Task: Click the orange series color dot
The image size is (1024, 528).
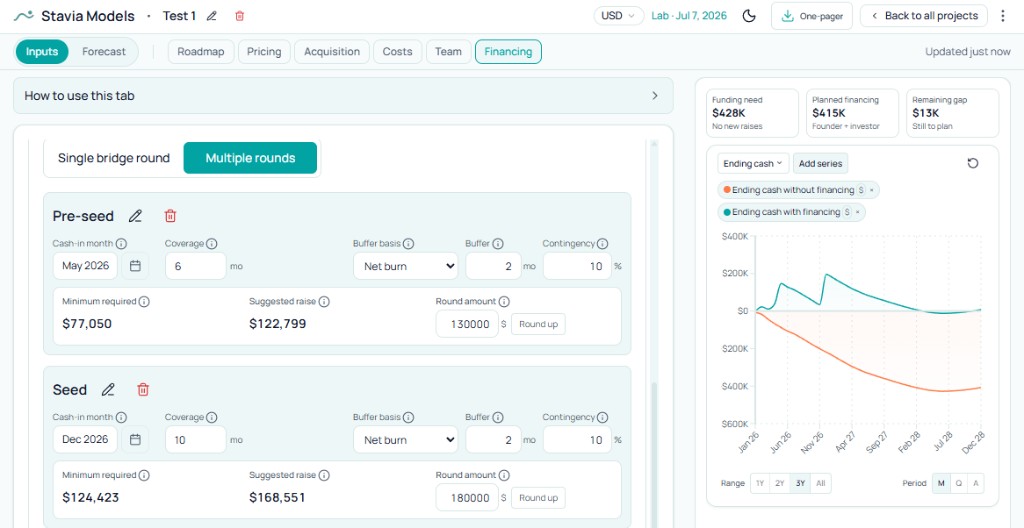Action: pos(727,190)
